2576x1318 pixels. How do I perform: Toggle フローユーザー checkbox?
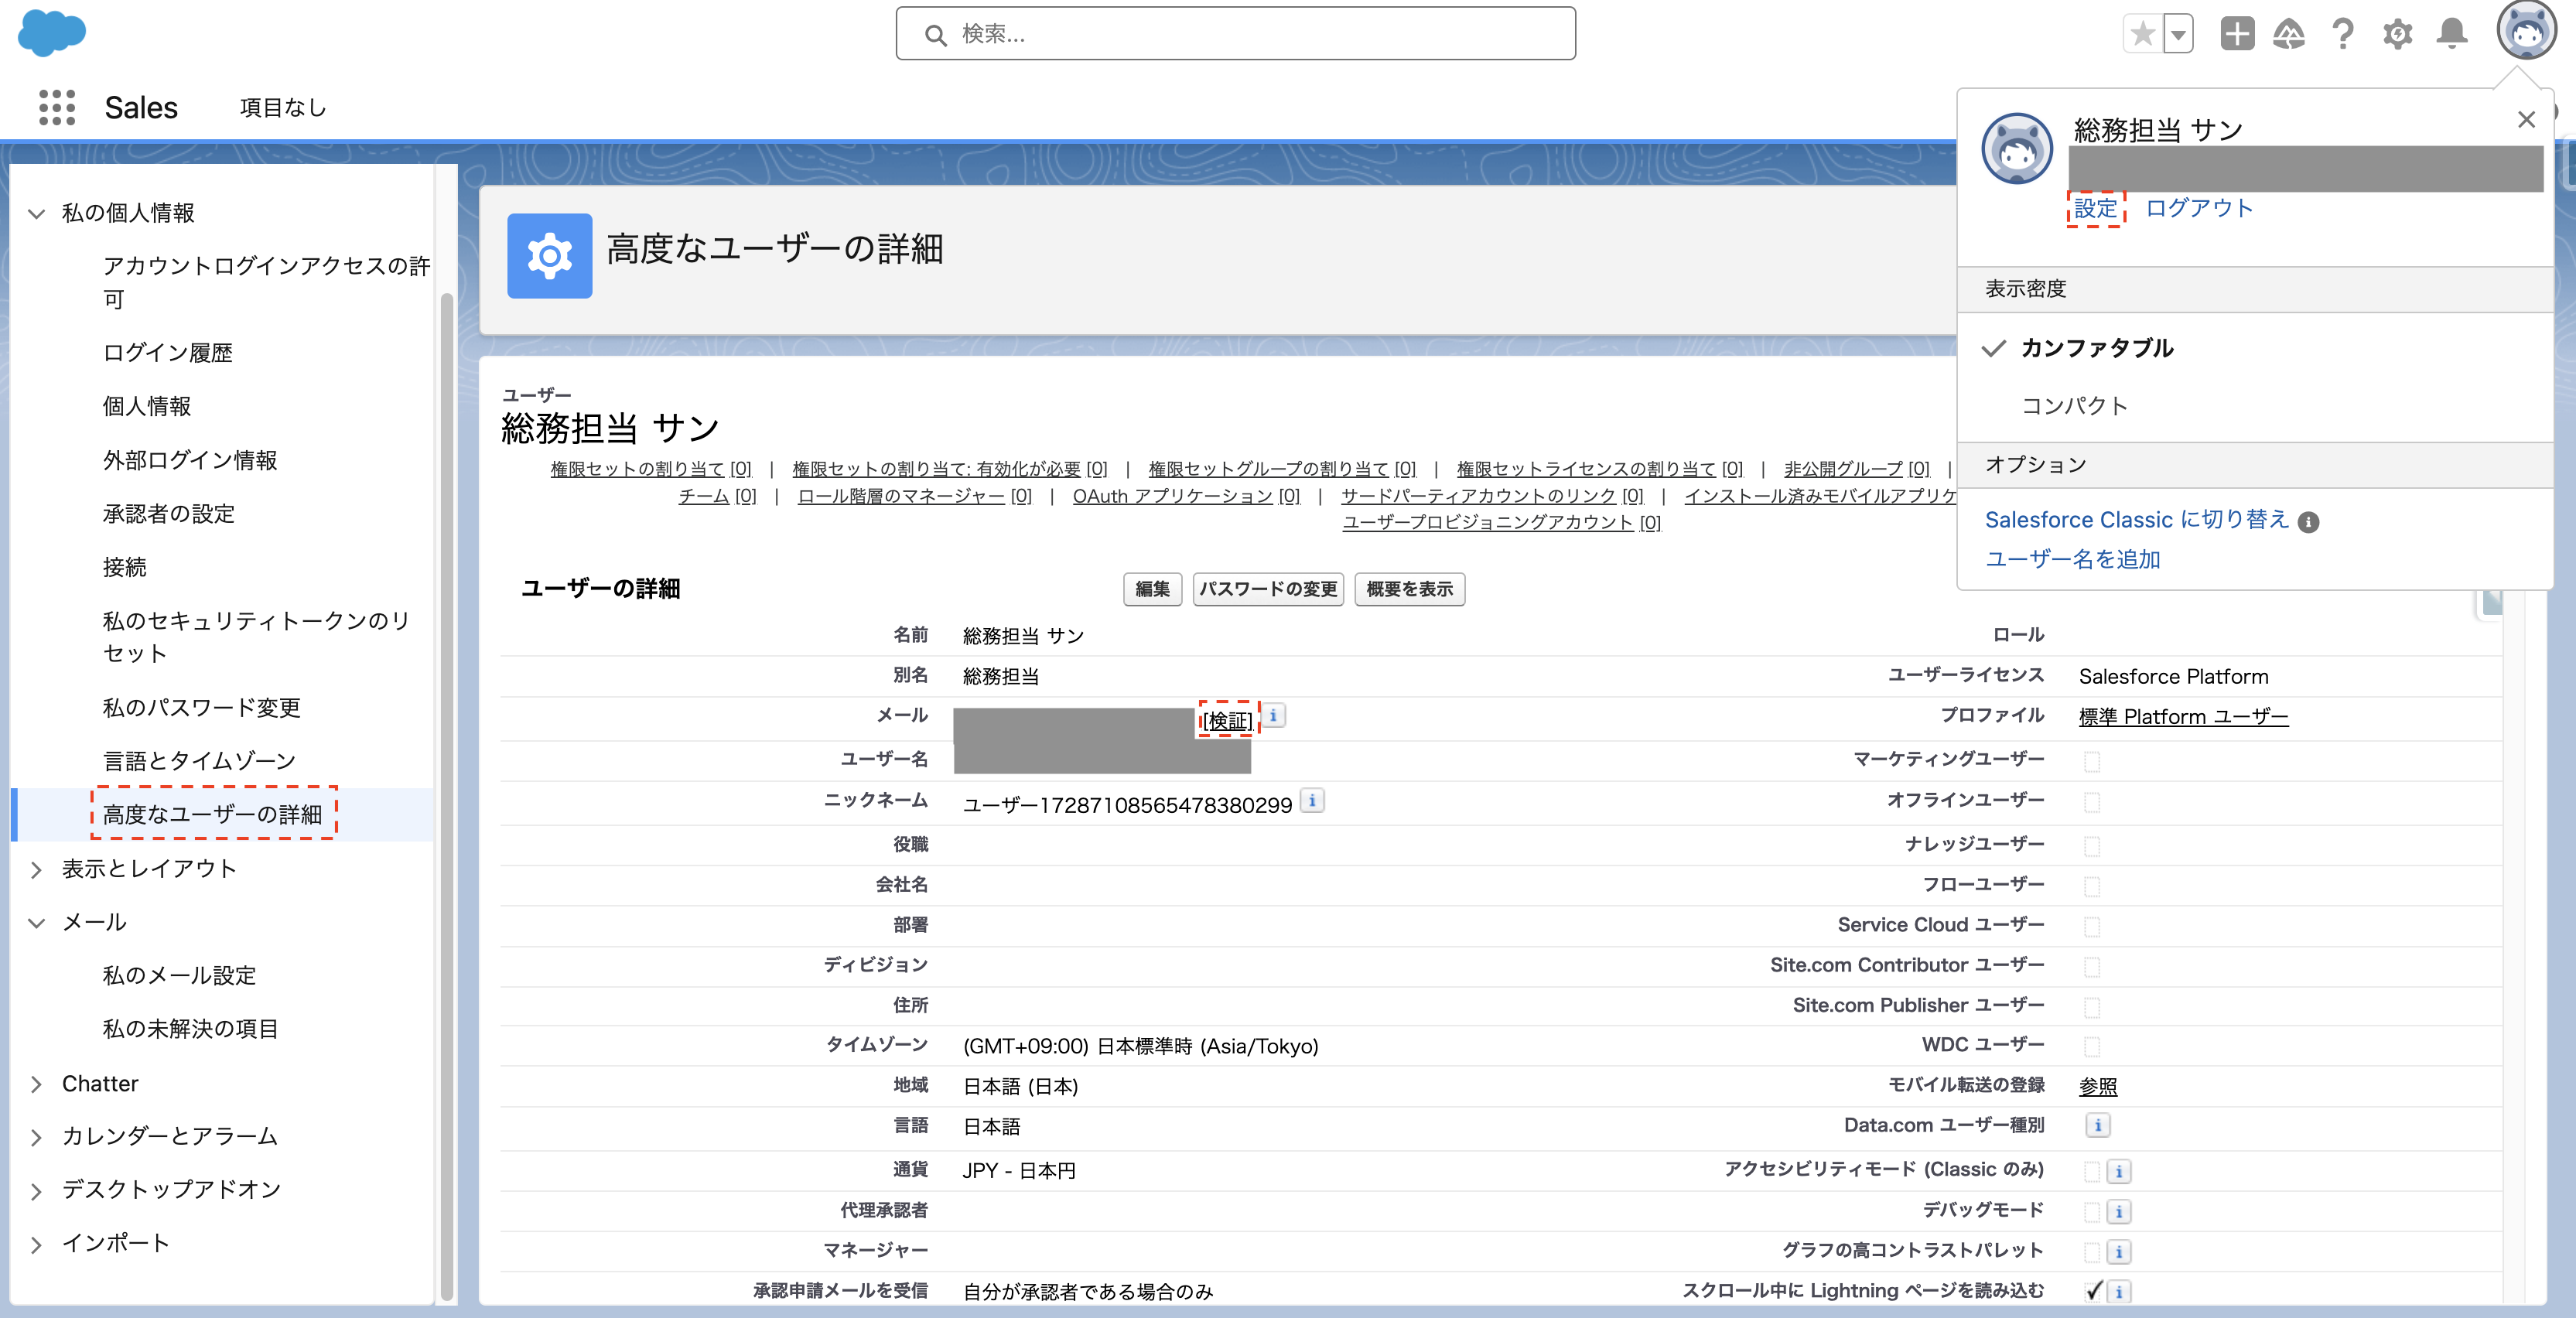(2092, 886)
